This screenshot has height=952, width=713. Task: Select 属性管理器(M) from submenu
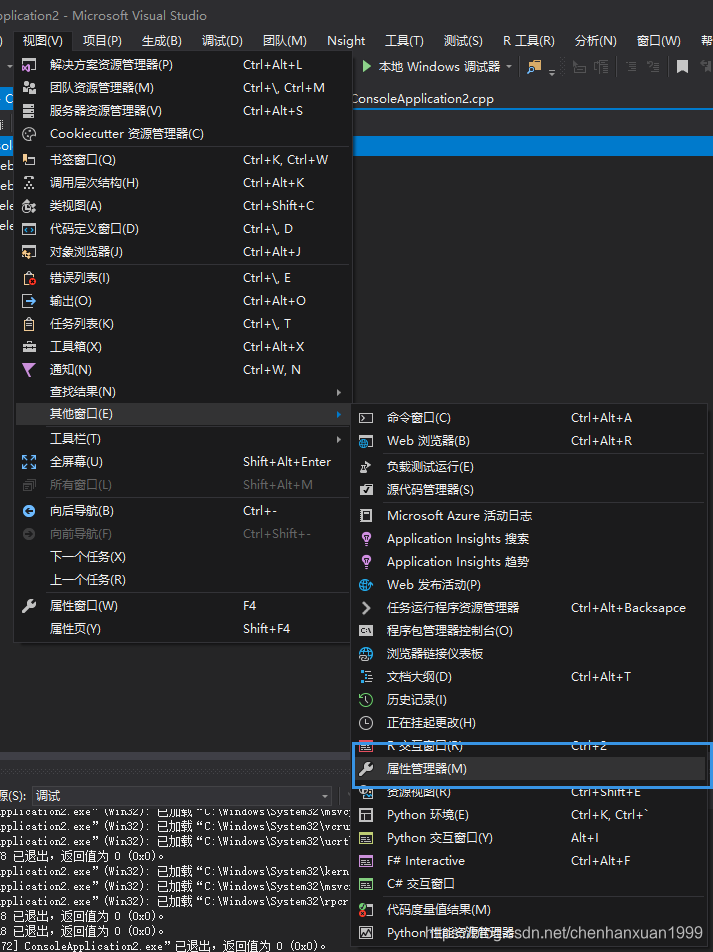tap(529, 769)
